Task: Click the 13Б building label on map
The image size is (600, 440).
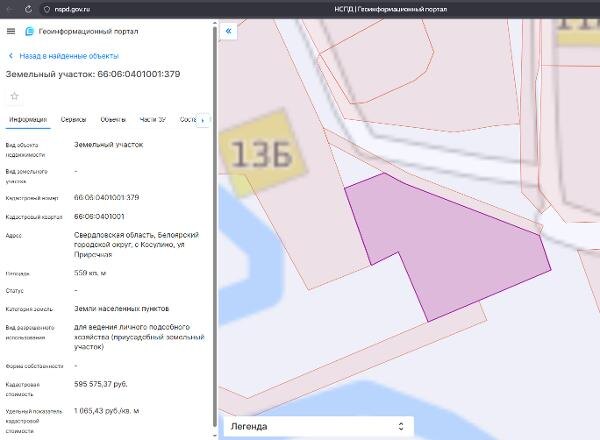Action: [262, 153]
